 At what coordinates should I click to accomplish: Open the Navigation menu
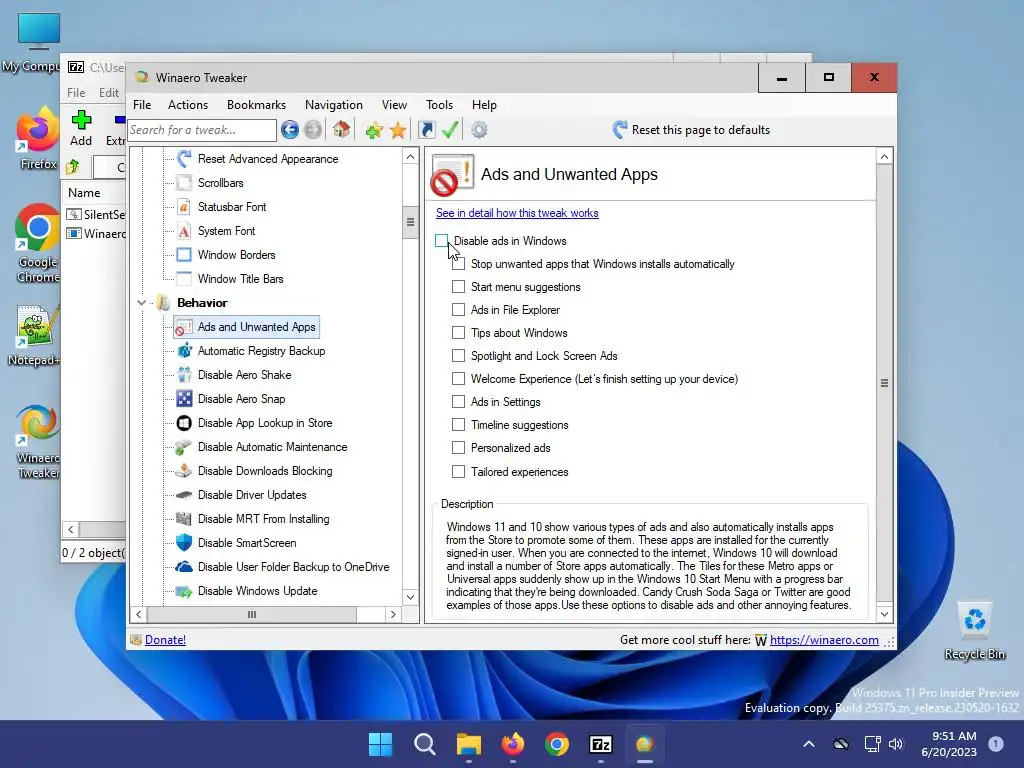pyautogui.click(x=334, y=104)
